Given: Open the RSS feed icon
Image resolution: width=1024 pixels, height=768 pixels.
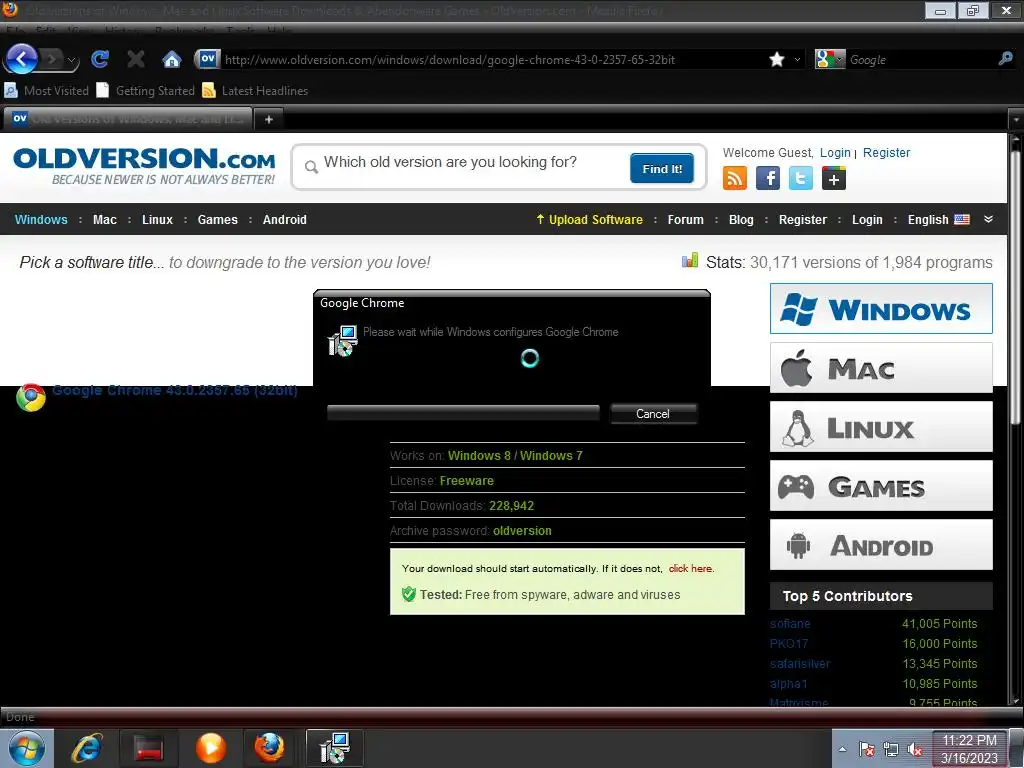Looking at the screenshot, I should [735, 178].
